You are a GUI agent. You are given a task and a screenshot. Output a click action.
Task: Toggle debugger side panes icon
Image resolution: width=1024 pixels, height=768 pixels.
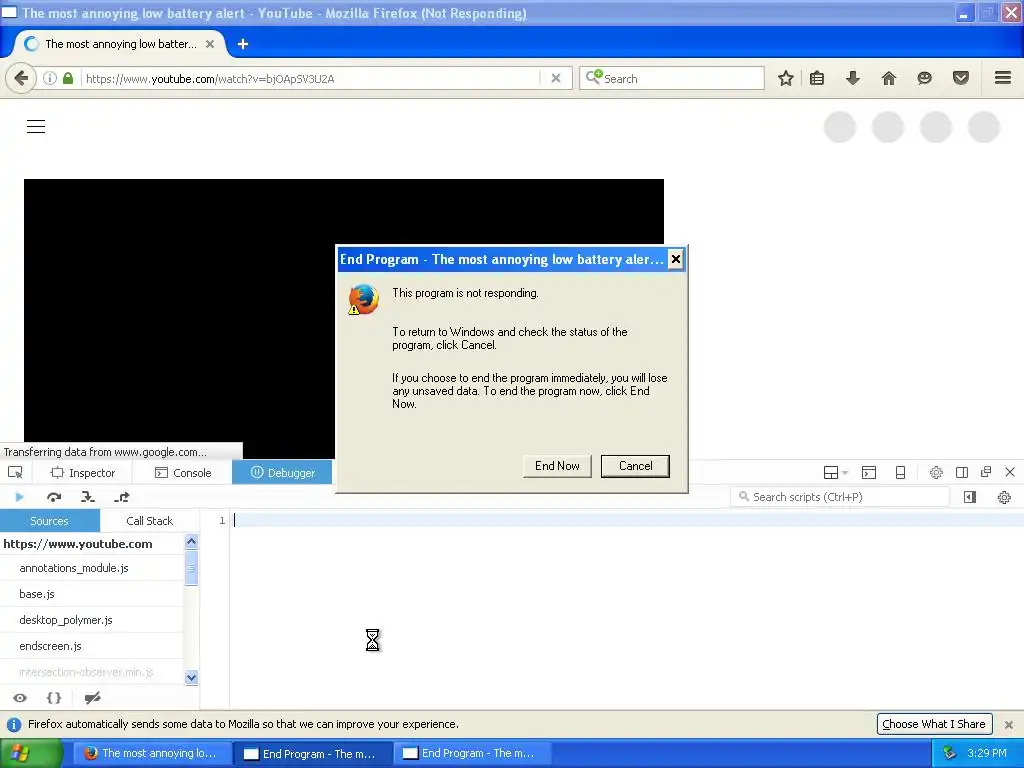click(970, 497)
